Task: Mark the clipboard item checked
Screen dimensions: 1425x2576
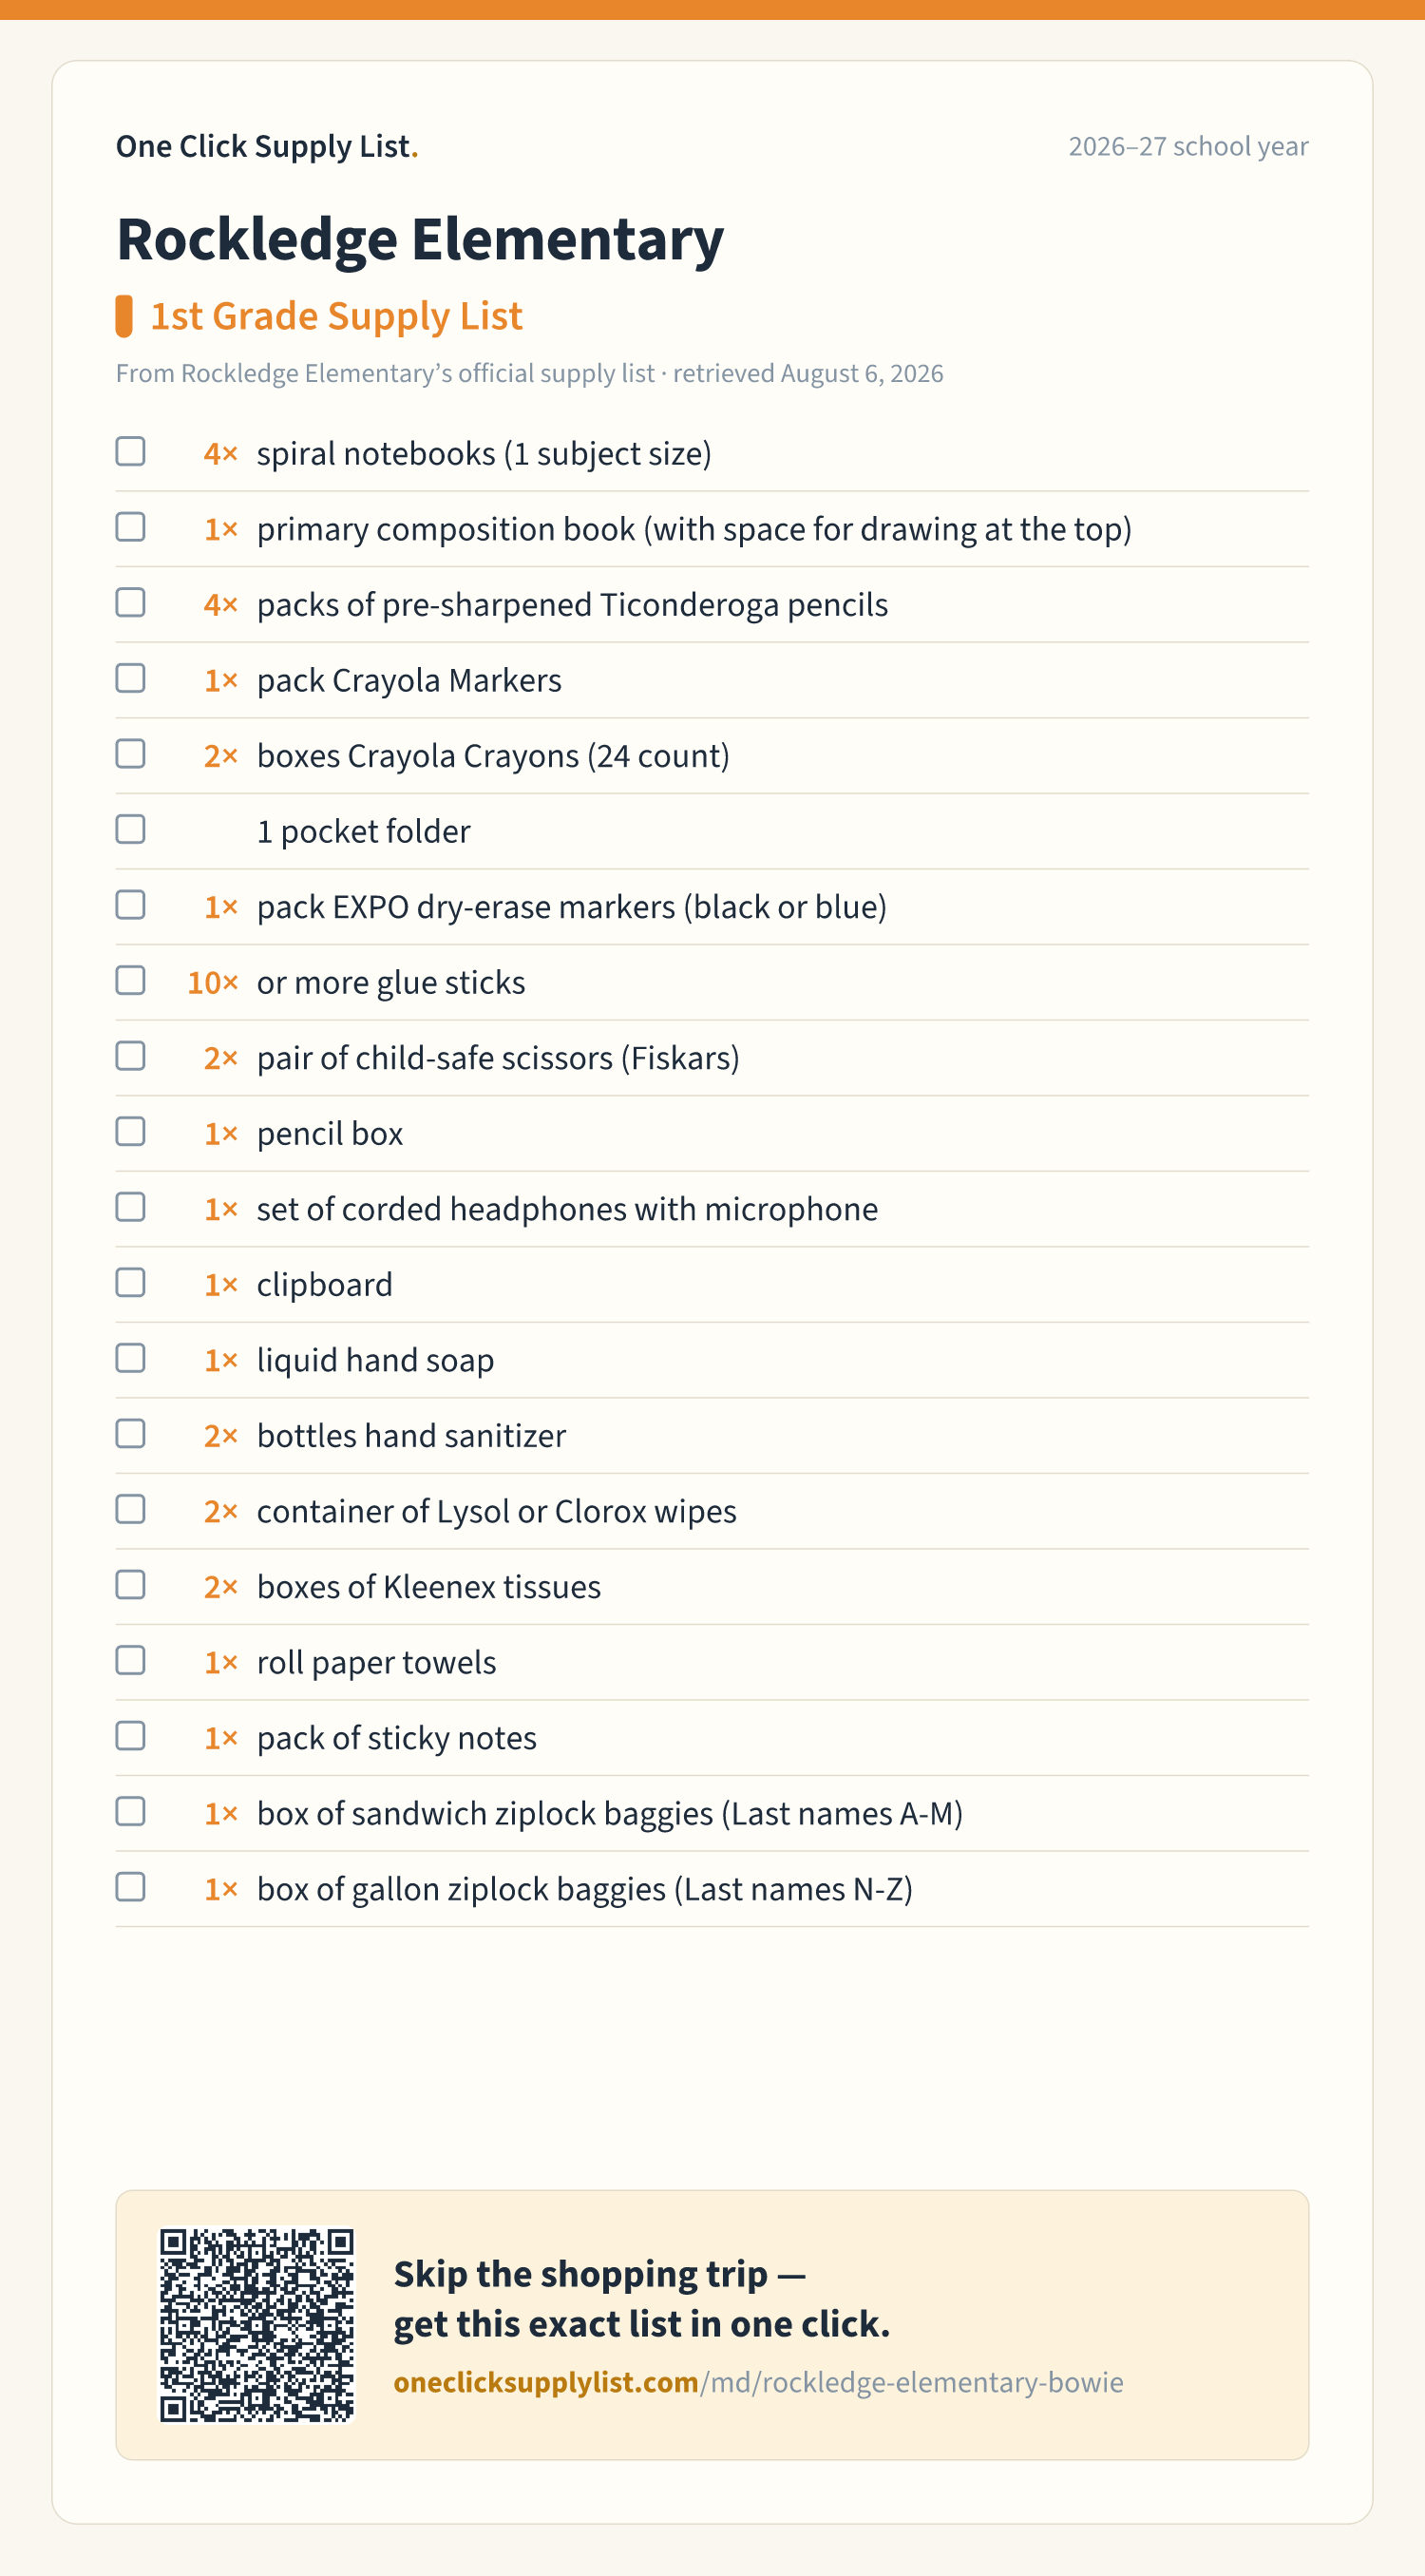Action: (x=130, y=1283)
